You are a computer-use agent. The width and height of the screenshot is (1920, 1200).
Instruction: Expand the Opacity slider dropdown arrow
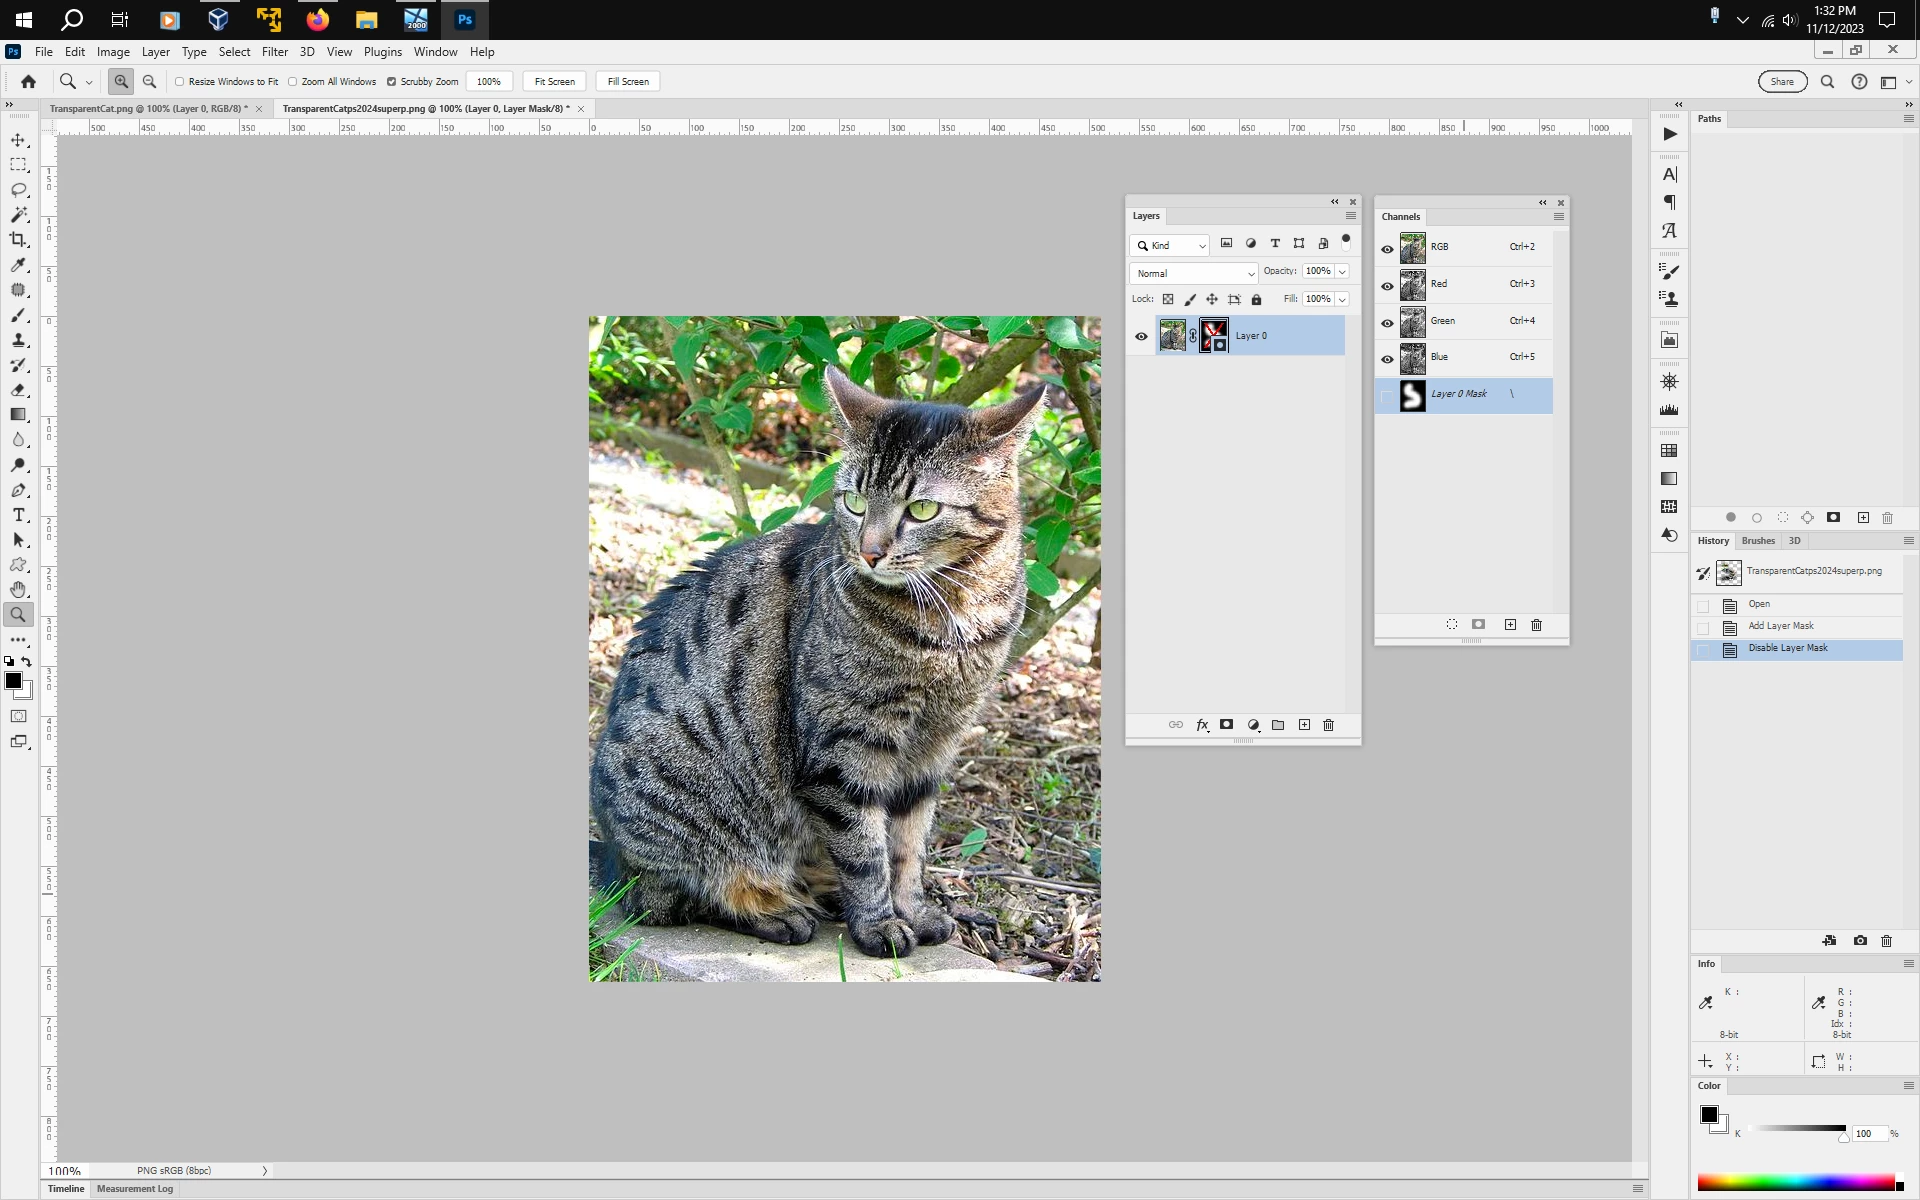coord(1343,271)
